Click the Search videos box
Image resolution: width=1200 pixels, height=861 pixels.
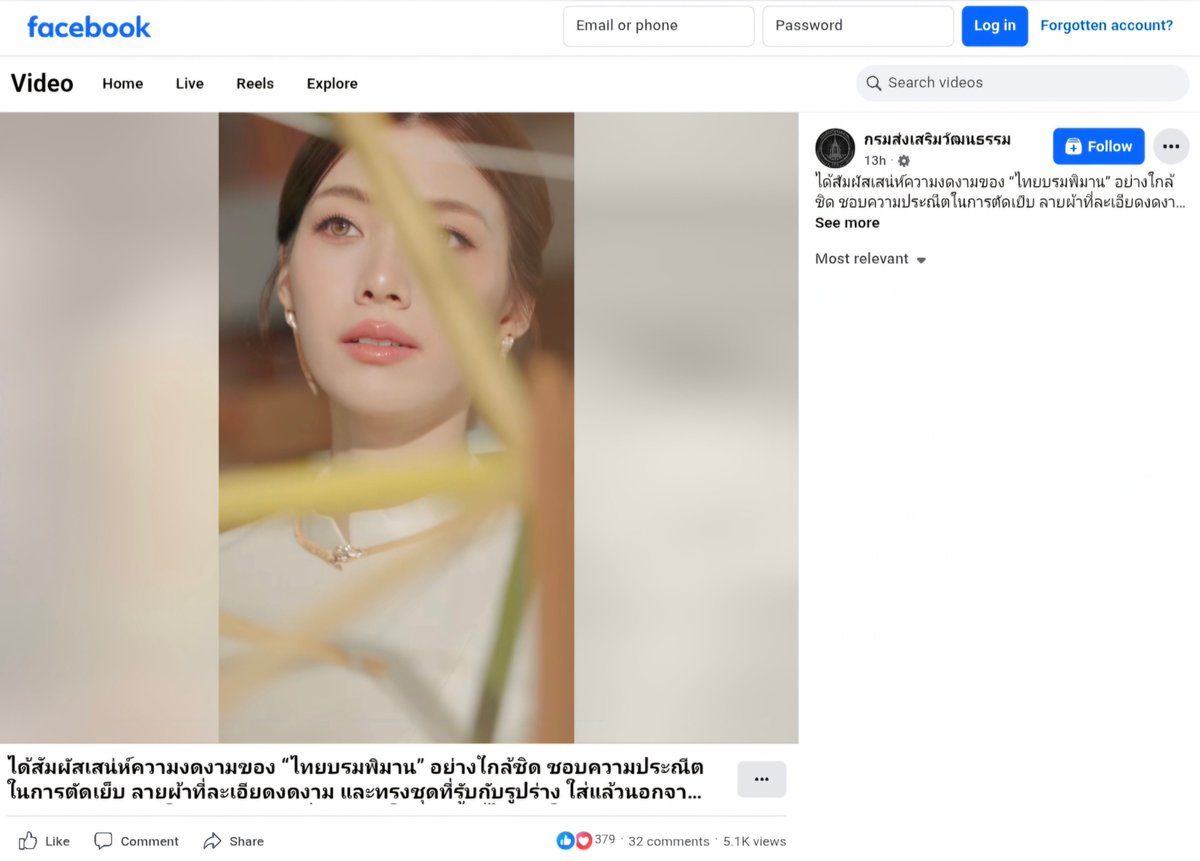coord(1023,83)
